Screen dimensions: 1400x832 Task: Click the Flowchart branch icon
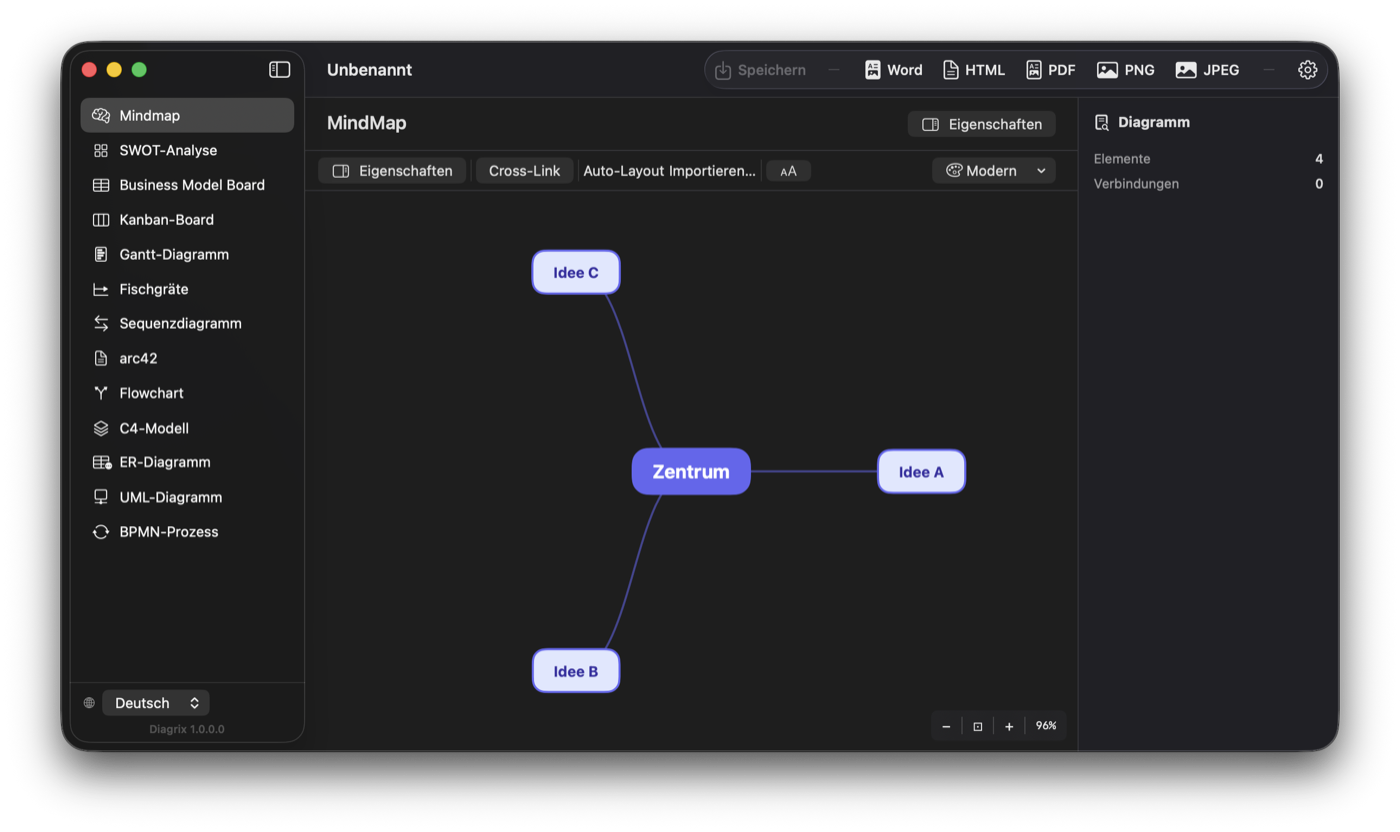101,393
